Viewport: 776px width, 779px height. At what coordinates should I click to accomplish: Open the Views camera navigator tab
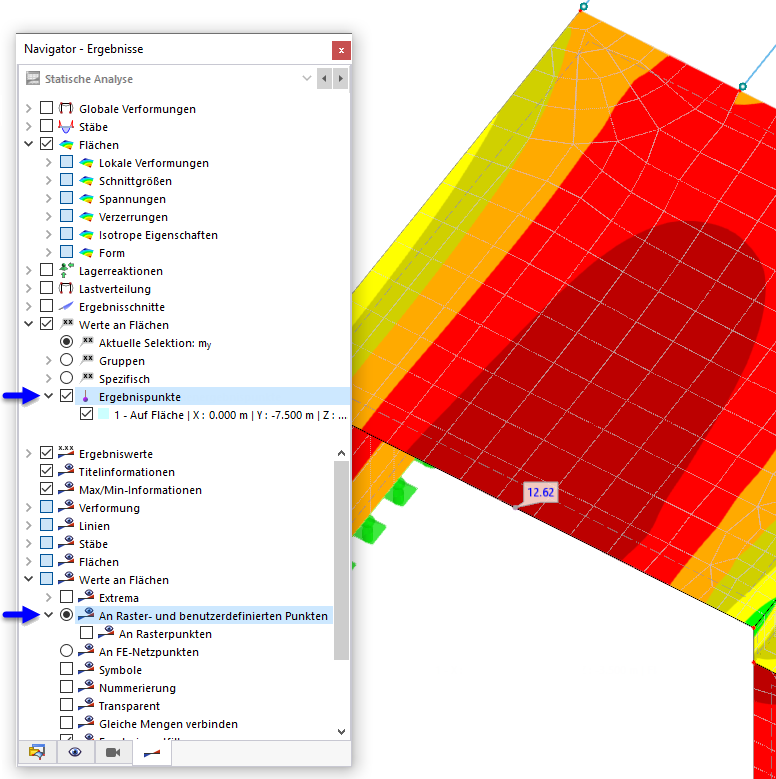[x=113, y=753]
